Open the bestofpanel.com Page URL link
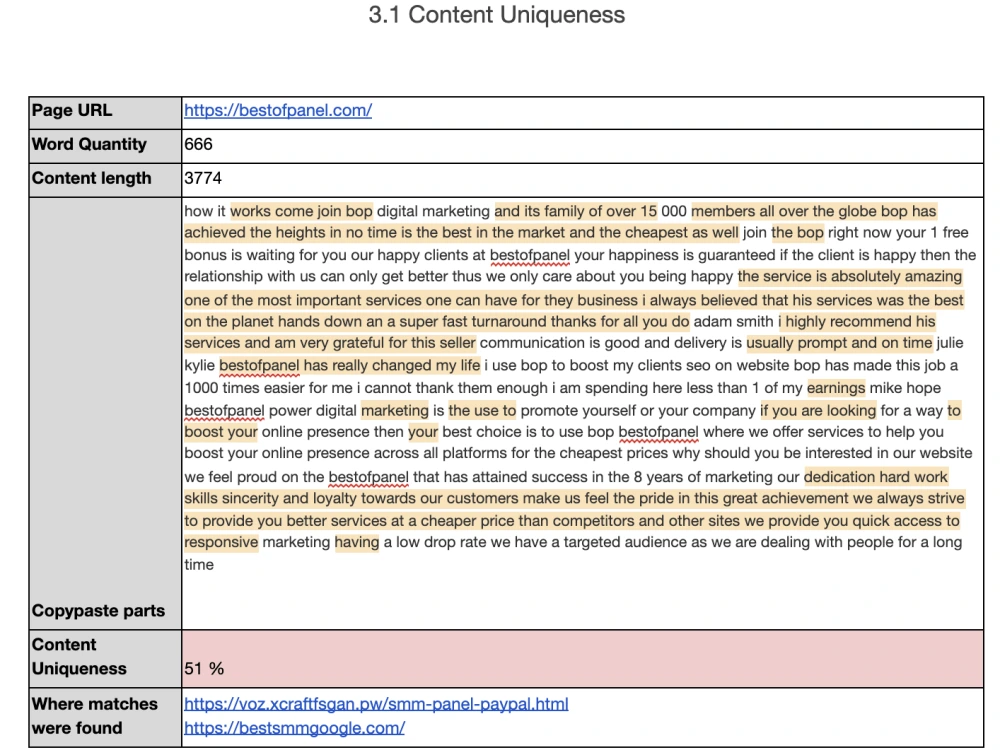The image size is (1000, 750). (278, 110)
